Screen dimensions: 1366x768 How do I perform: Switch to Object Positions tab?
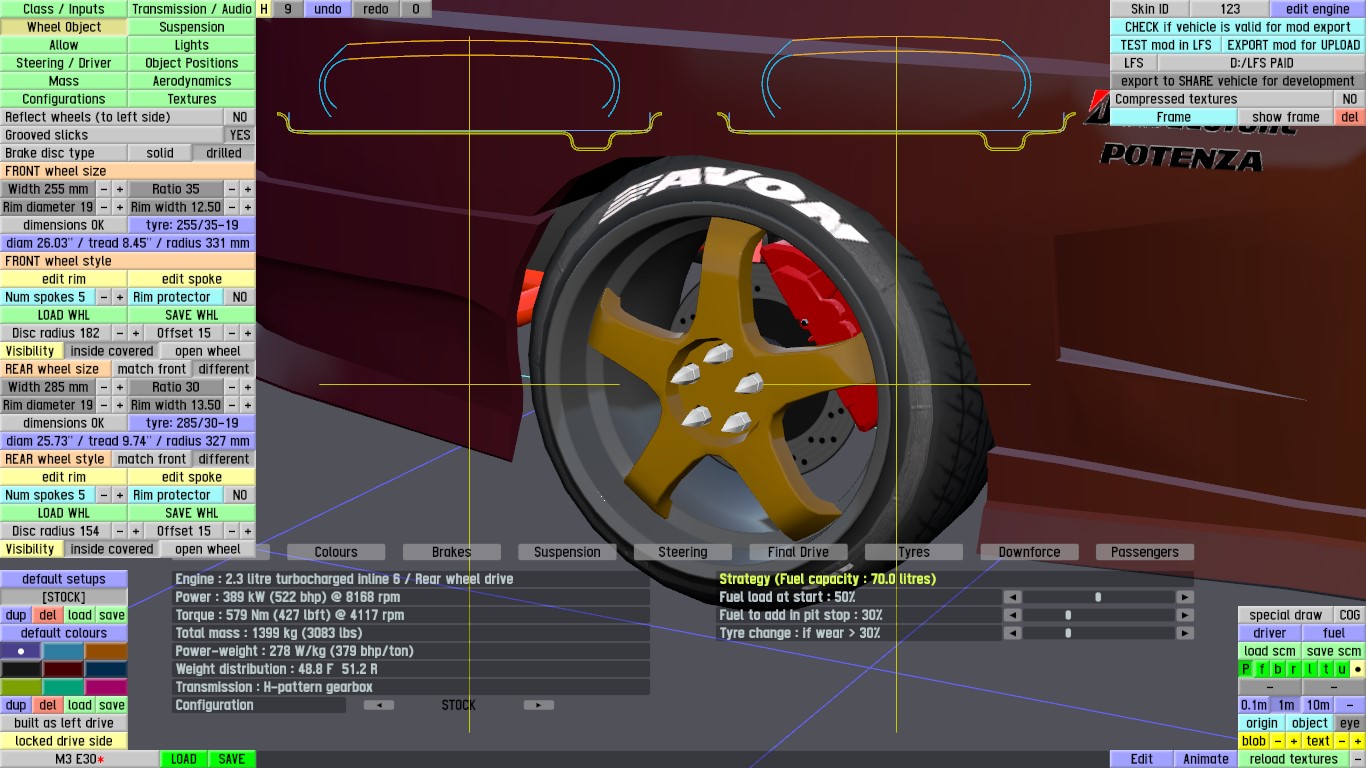pos(192,63)
